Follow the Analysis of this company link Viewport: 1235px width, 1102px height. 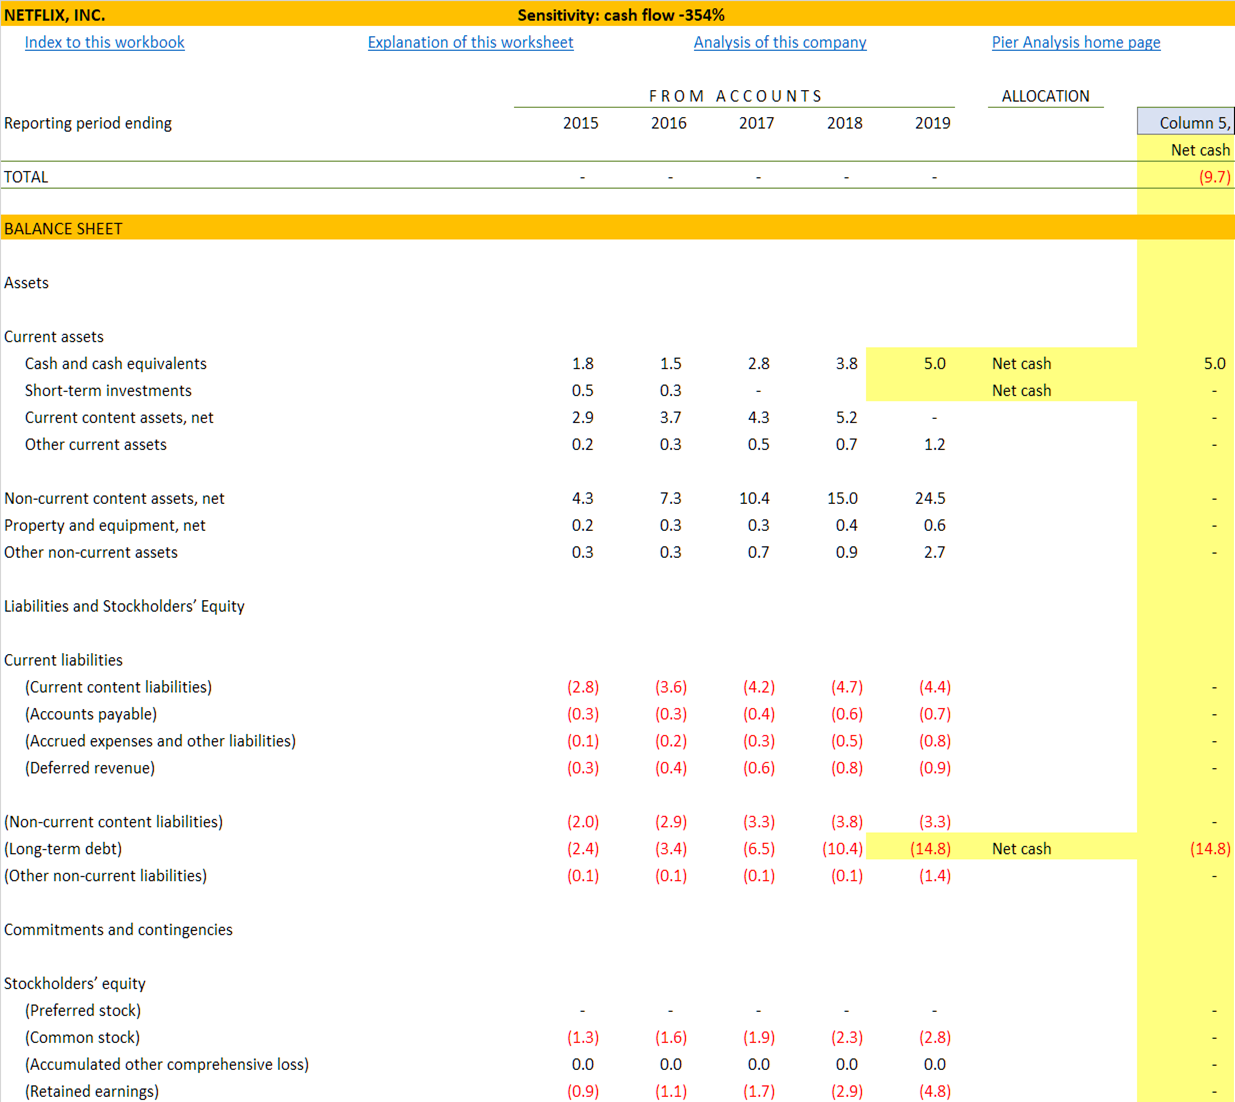click(x=780, y=42)
